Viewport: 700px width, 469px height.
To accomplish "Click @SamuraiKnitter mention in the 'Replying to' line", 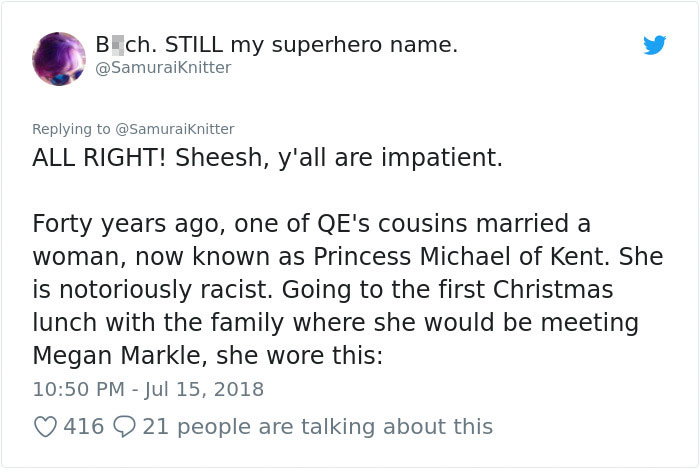I will pos(175,129).
